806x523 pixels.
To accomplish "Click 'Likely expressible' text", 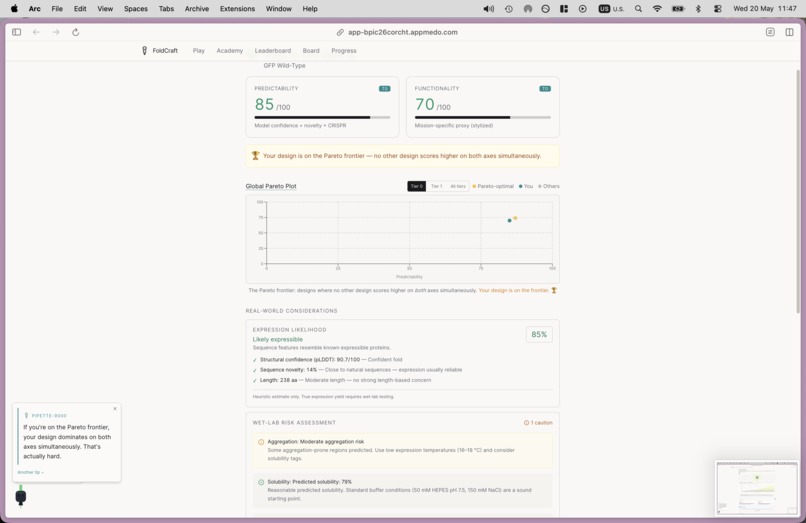I will click(278, 339).
